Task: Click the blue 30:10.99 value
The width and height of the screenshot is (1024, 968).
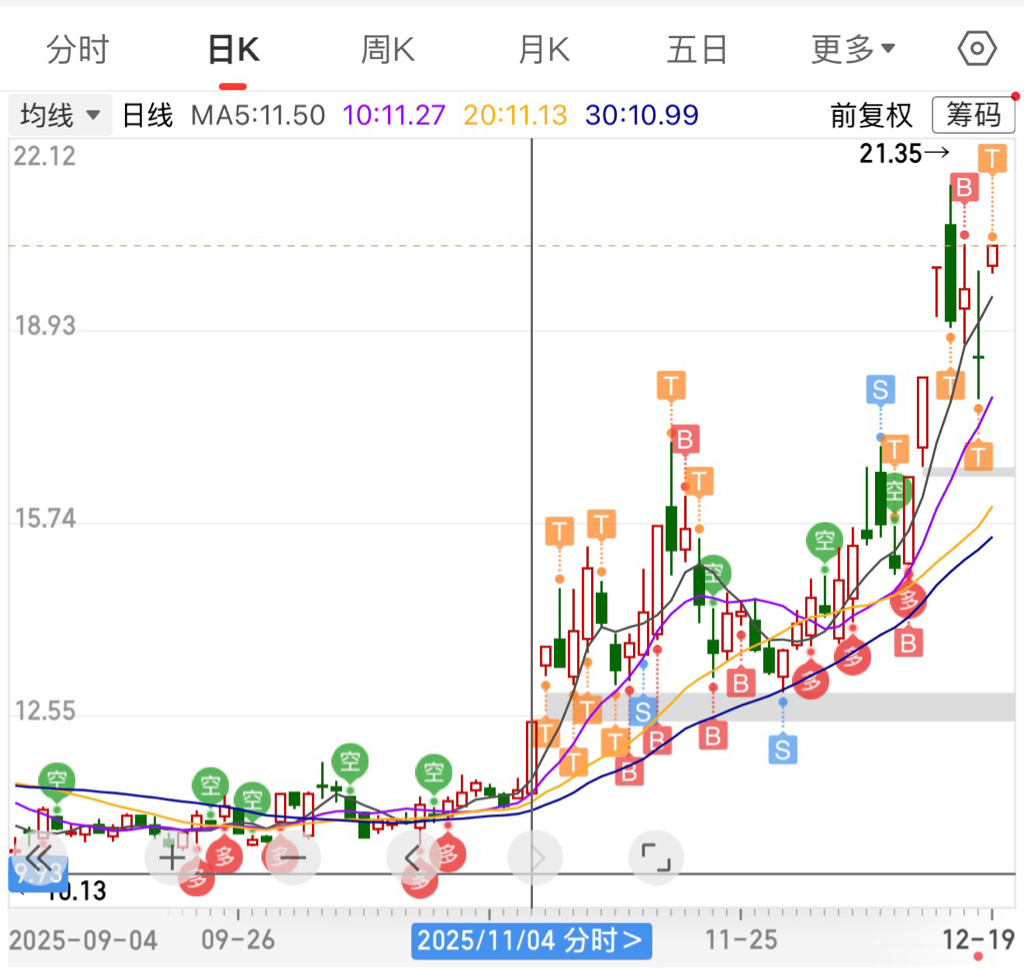Action: click(x=642, y=116)
